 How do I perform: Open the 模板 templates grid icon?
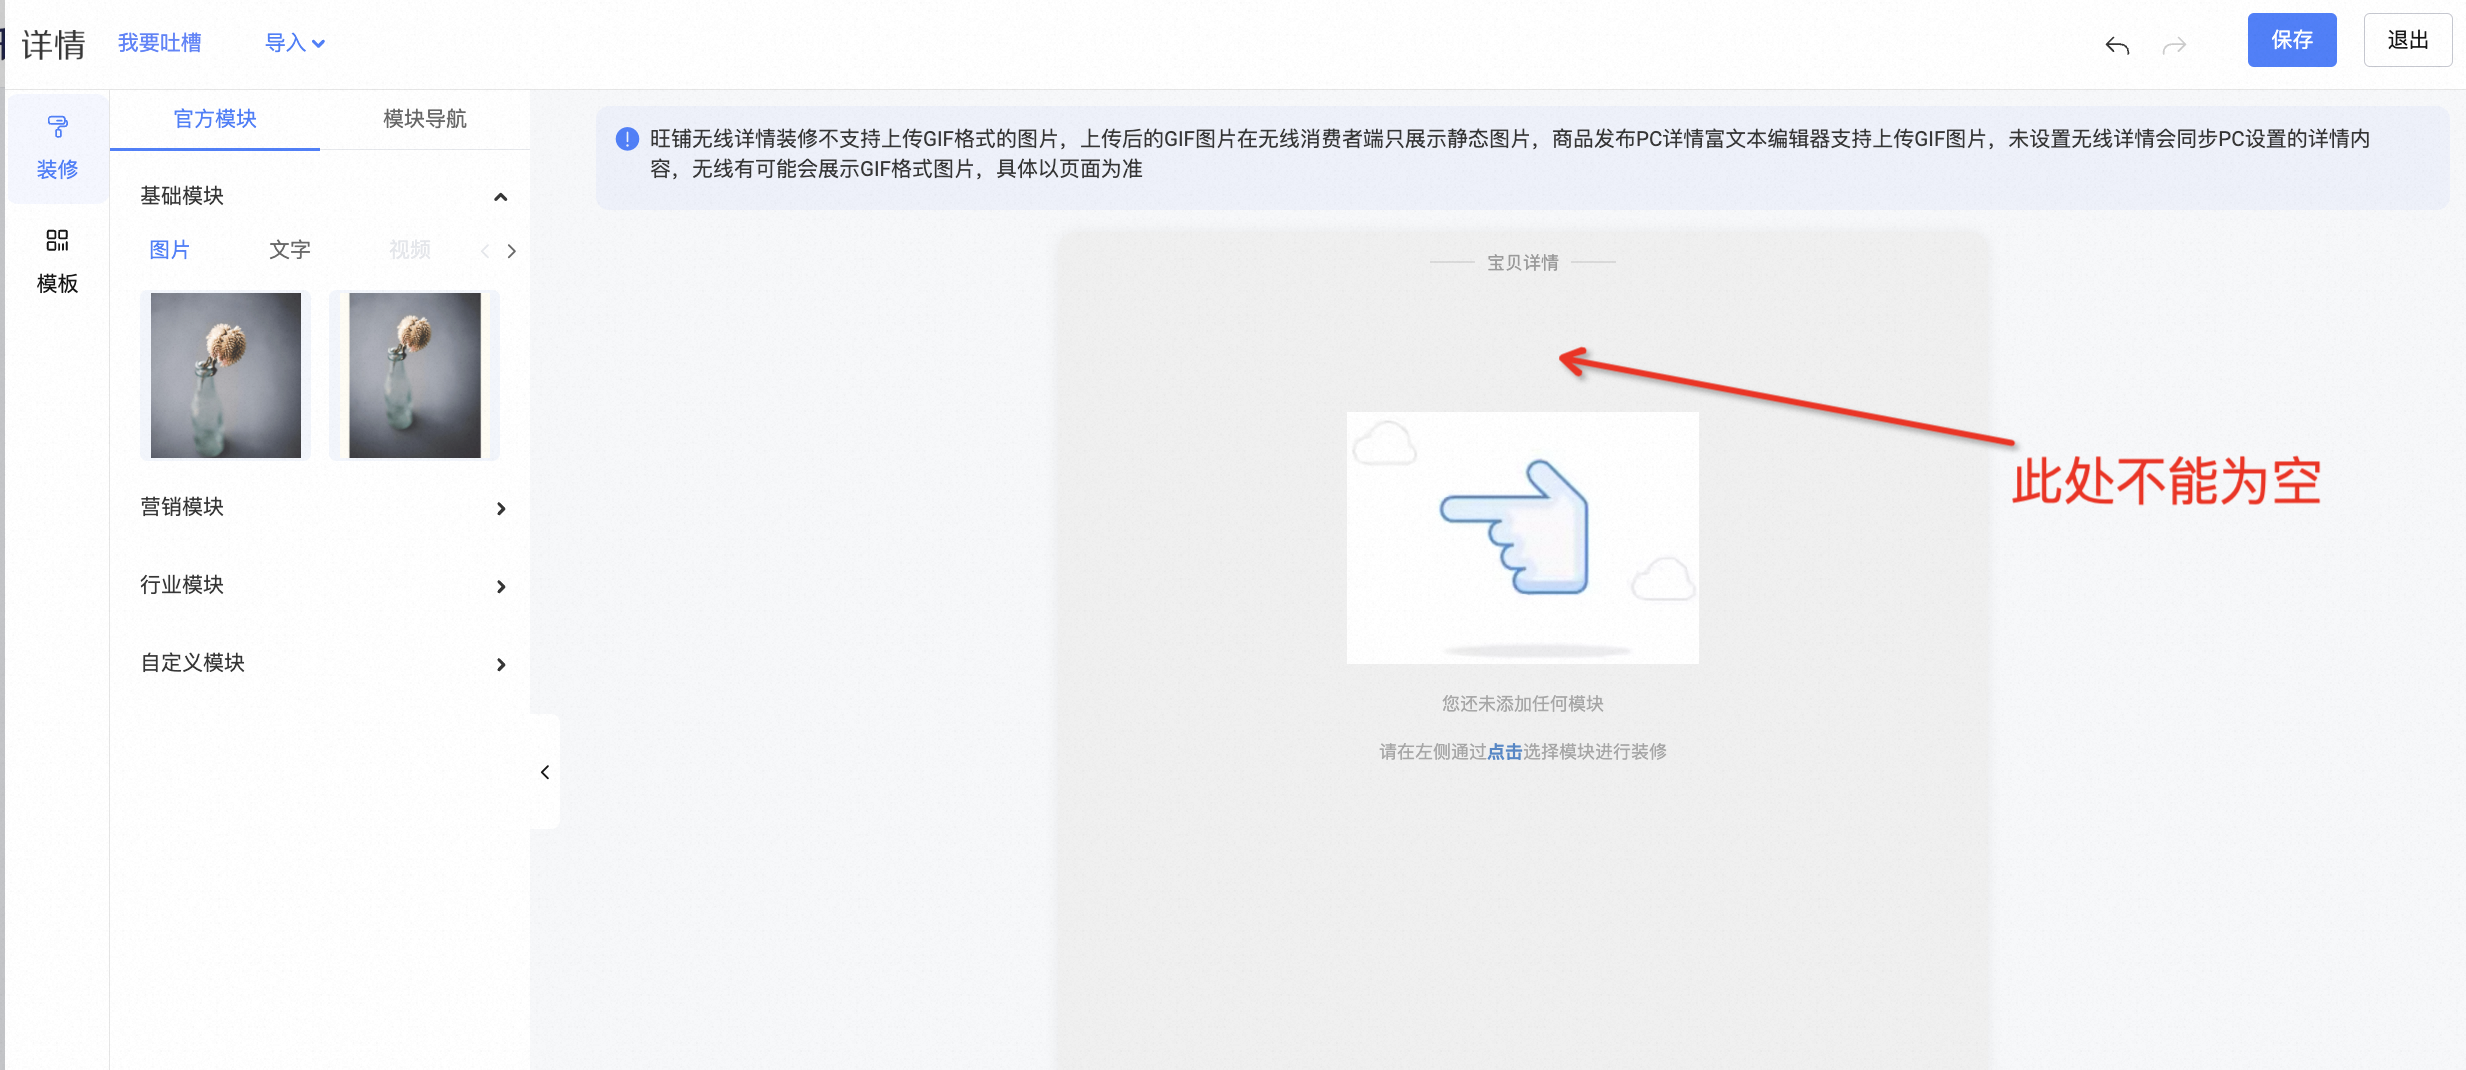(x=57, y=240)
